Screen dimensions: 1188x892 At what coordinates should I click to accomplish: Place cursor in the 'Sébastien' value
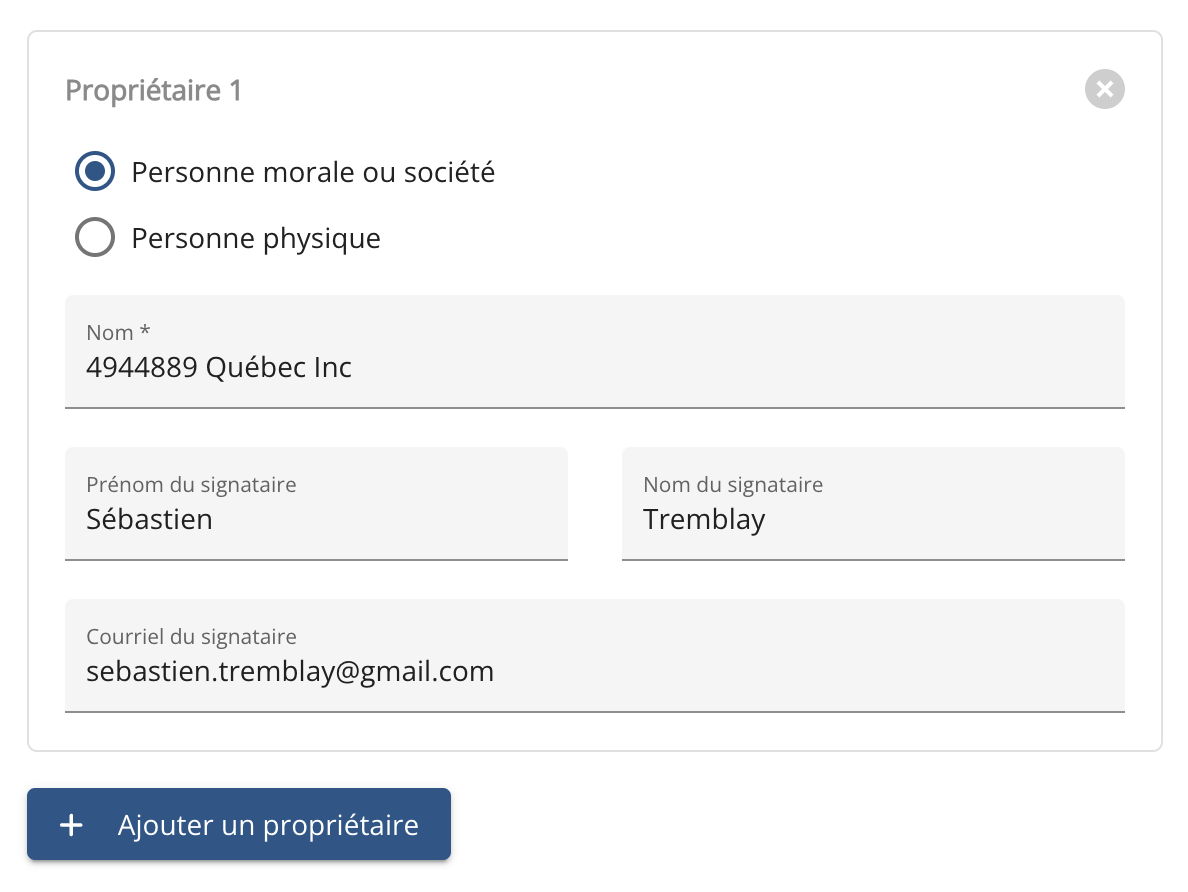point(149,520)
